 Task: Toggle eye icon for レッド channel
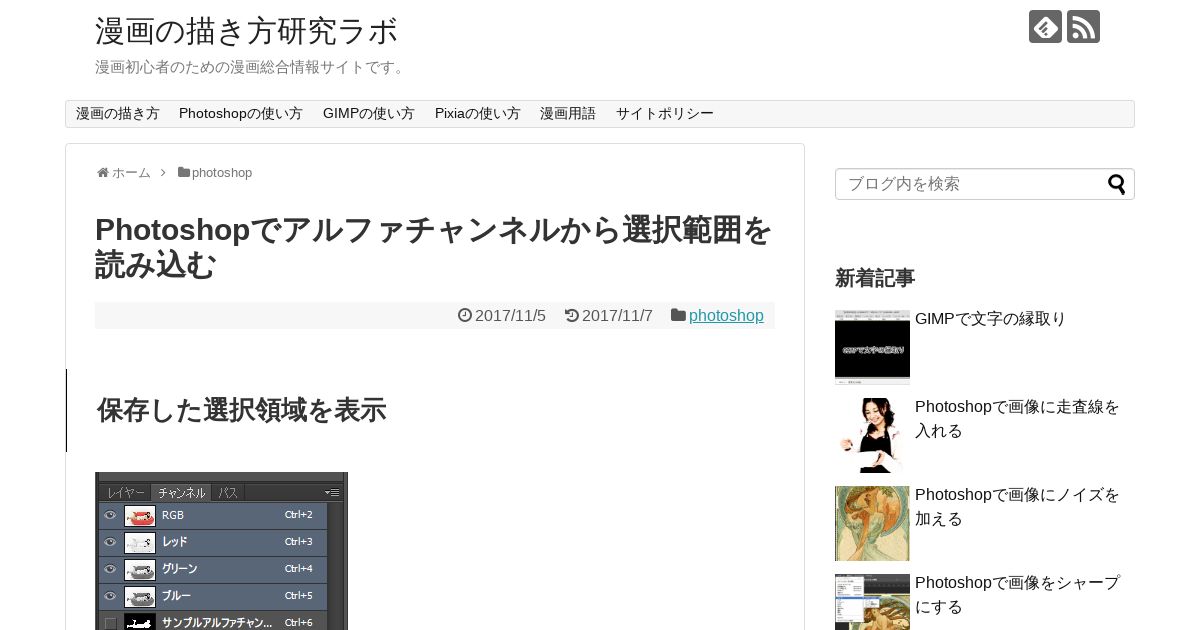110,543
